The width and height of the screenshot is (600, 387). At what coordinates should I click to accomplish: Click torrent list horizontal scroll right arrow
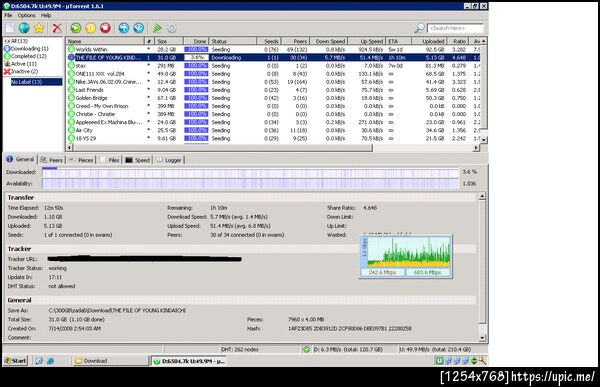click(476, 148)
